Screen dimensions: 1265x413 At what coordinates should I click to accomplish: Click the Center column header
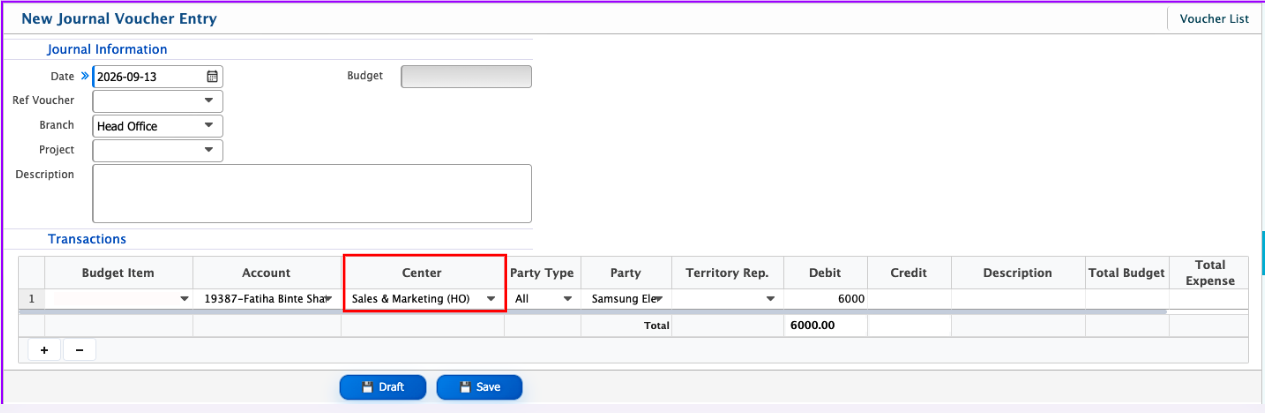pos(422,273)
